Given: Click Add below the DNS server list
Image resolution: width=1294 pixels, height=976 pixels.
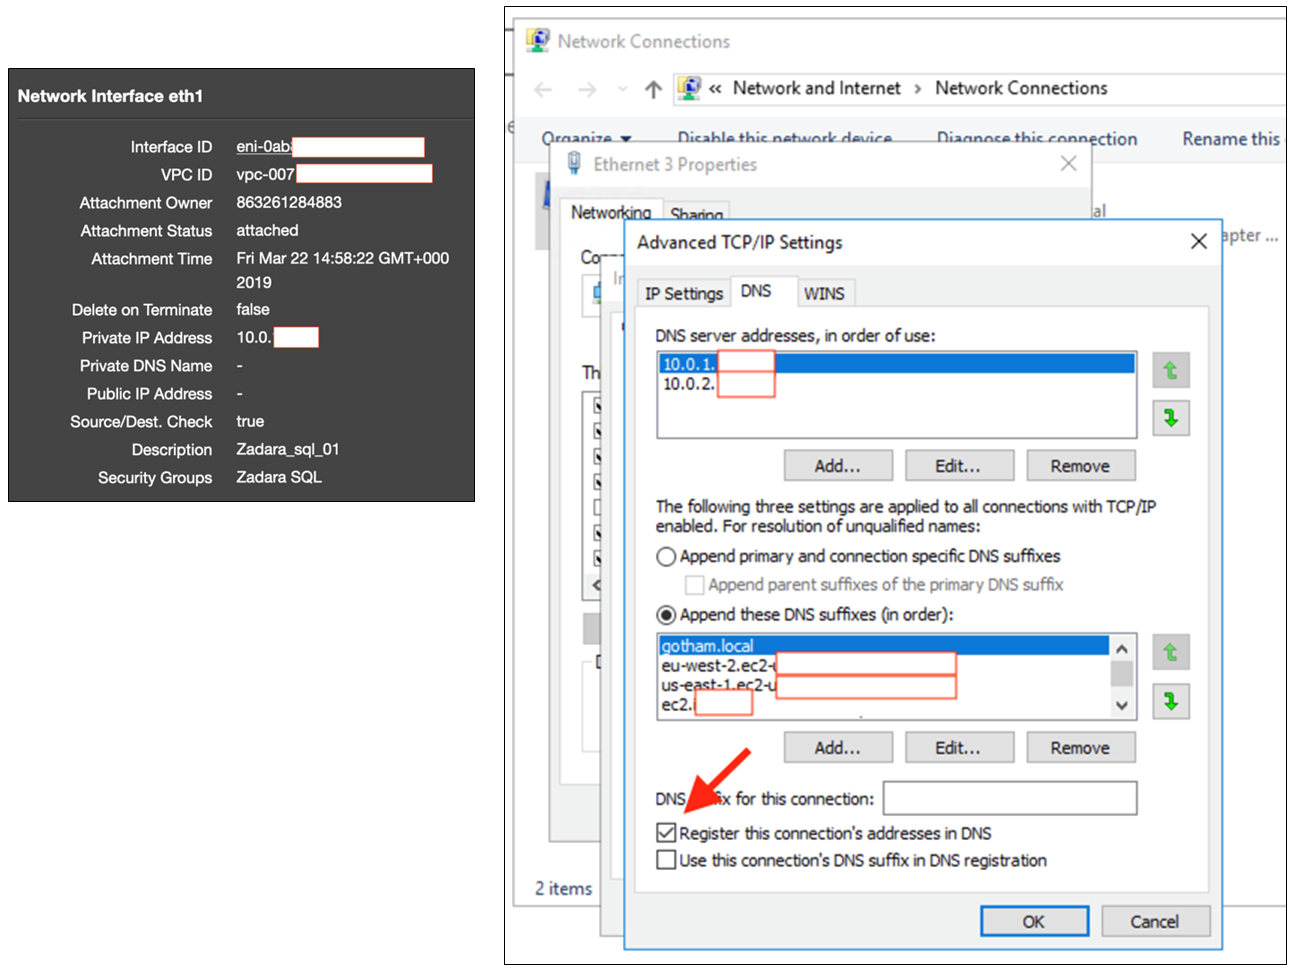Looking at the screenshot, I should tap(838, 465).
